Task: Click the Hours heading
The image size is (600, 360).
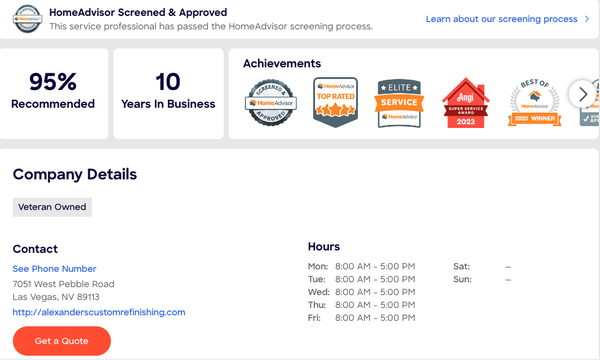Action: coord(324,247)
